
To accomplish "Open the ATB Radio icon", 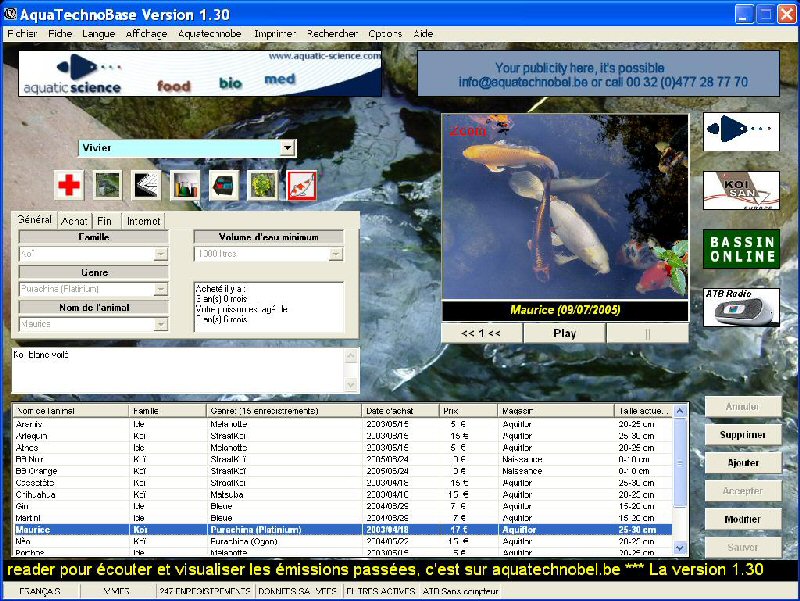I will click(740, 307).
